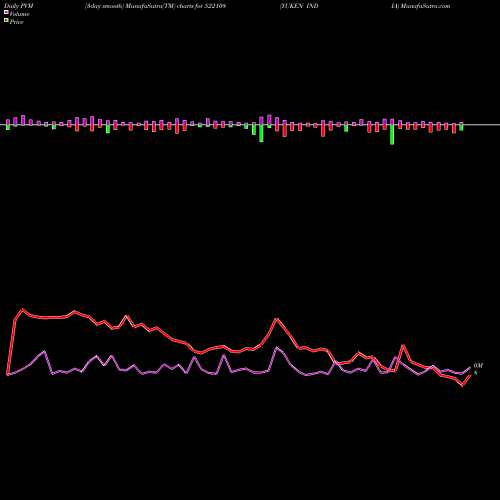The width and height of the screenshot is (500, 500).
Task: Click the 'Price' legend label
Action: 16,22
